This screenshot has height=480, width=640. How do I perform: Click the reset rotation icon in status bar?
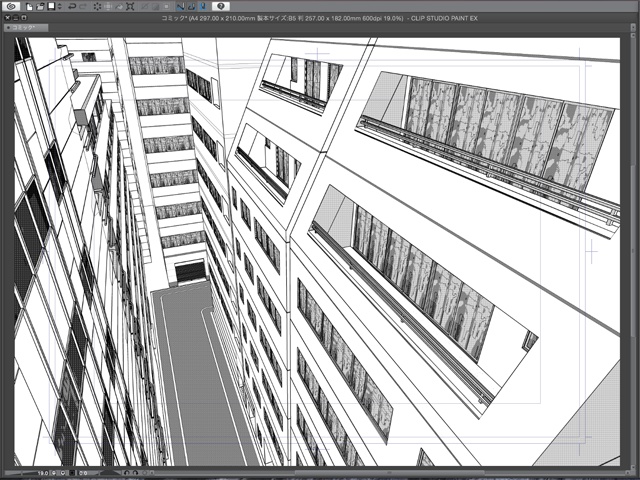(x=144, y=473)
